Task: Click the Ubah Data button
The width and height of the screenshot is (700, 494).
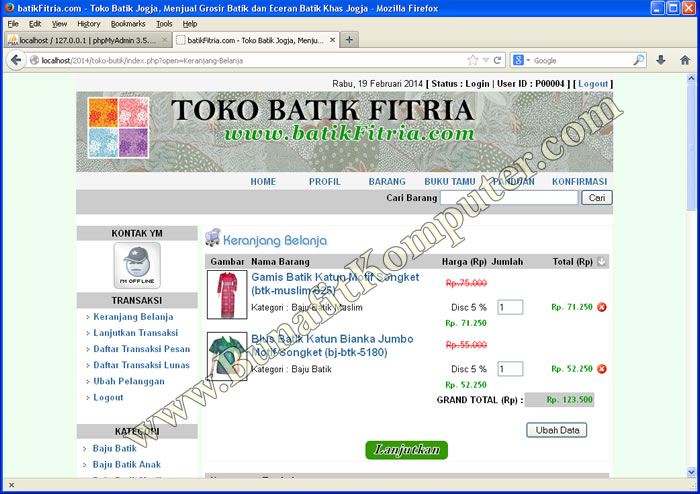Action: pos(557,430)
